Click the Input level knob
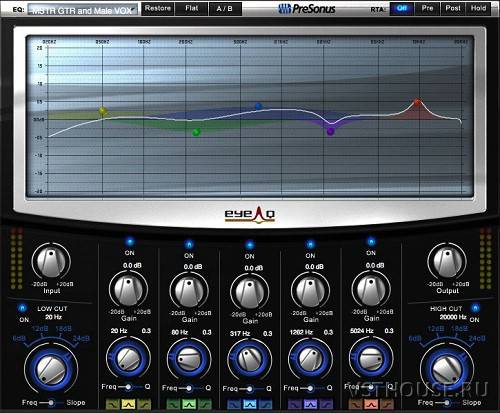 (51, 262)
